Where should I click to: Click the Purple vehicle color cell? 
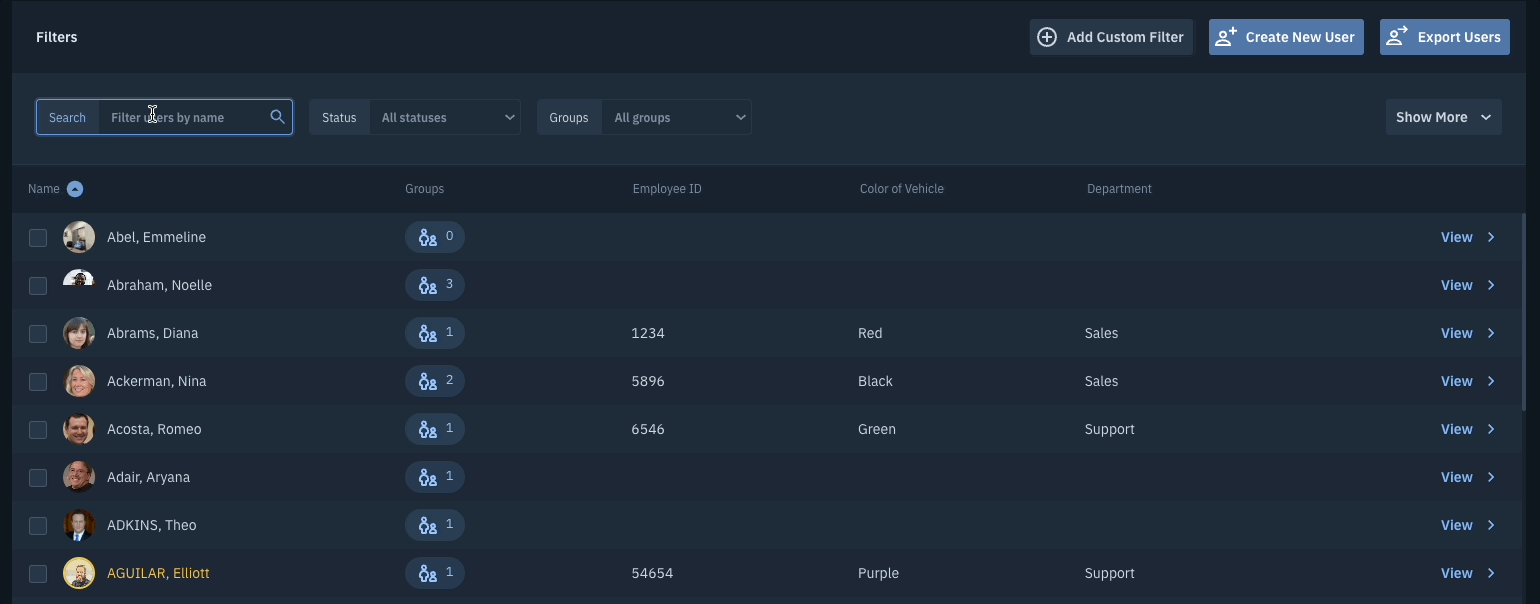click(878, 573)
